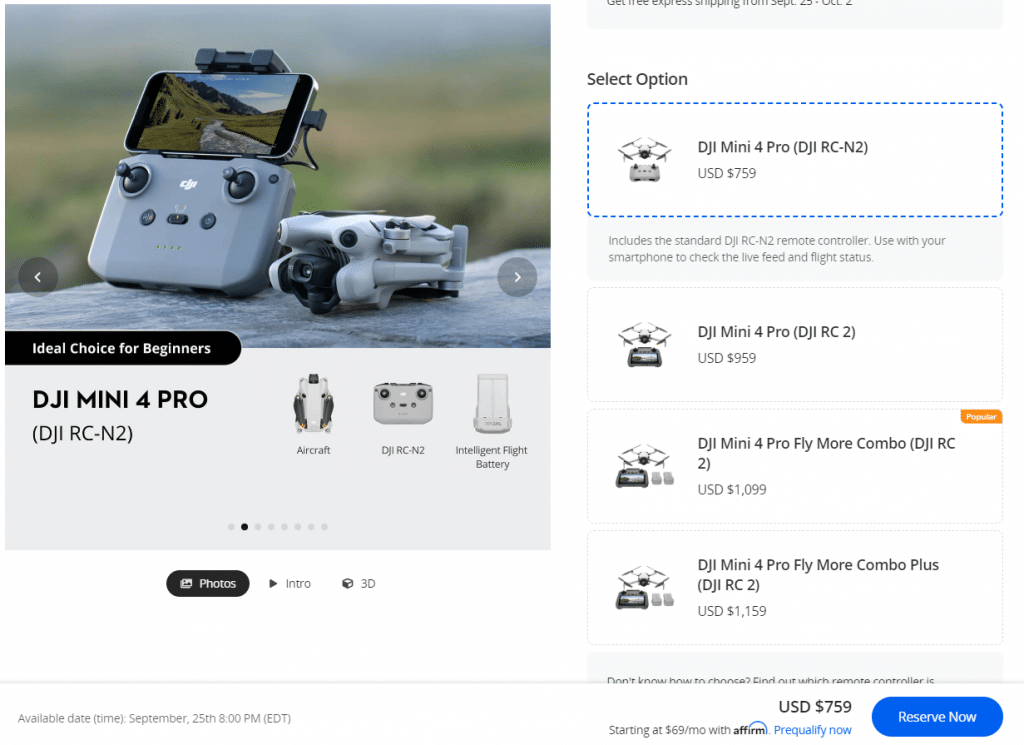Click the Affirm logo
This screenshot has width=1024, height=745.
[x=750, y=729]
